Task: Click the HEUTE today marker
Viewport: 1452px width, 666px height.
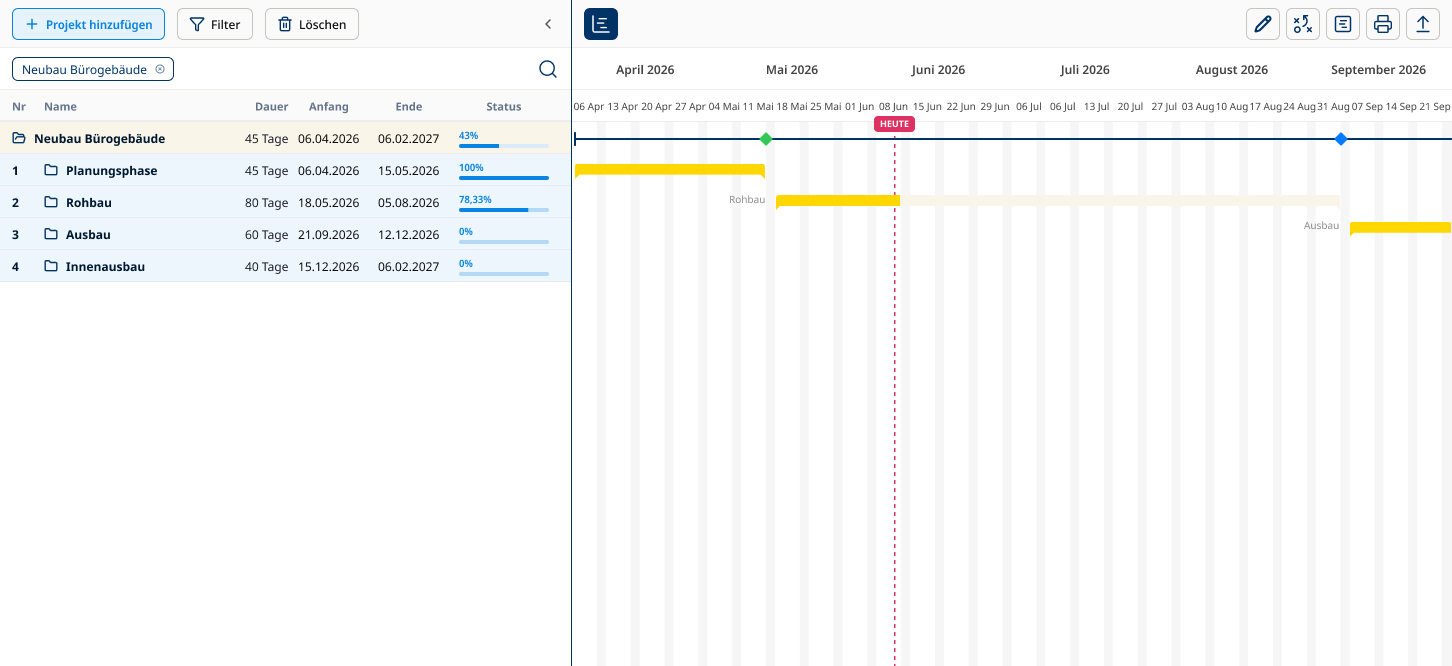Action: click(894, 124)
